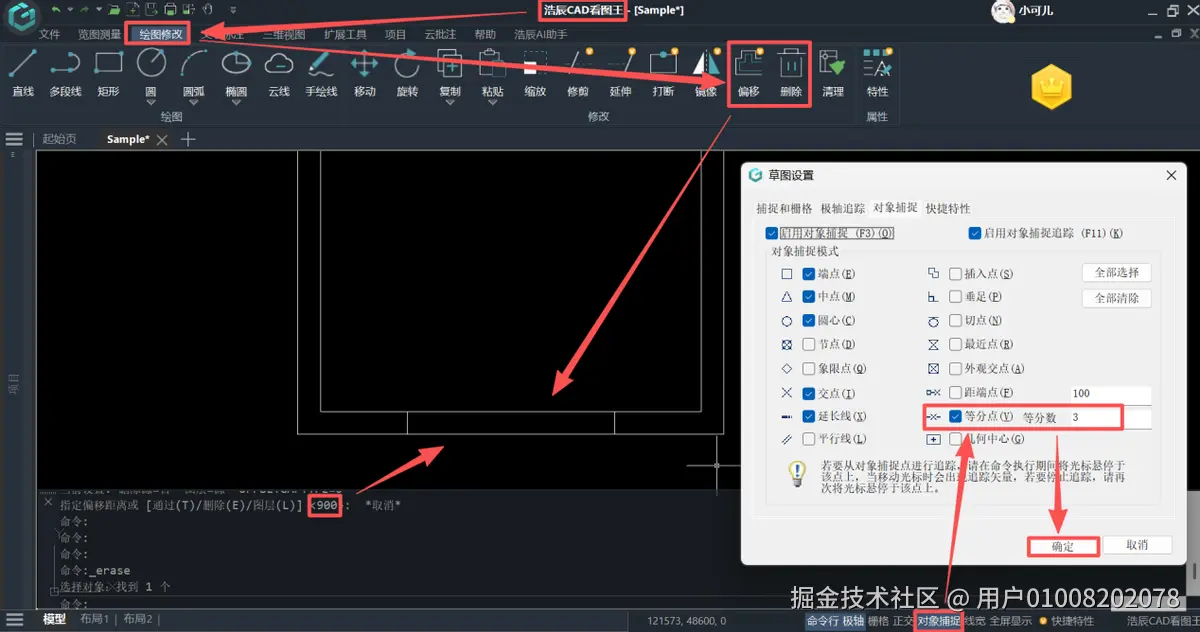Select the 直线 line tool
The image size is (1200, 632).
point(23,73)
